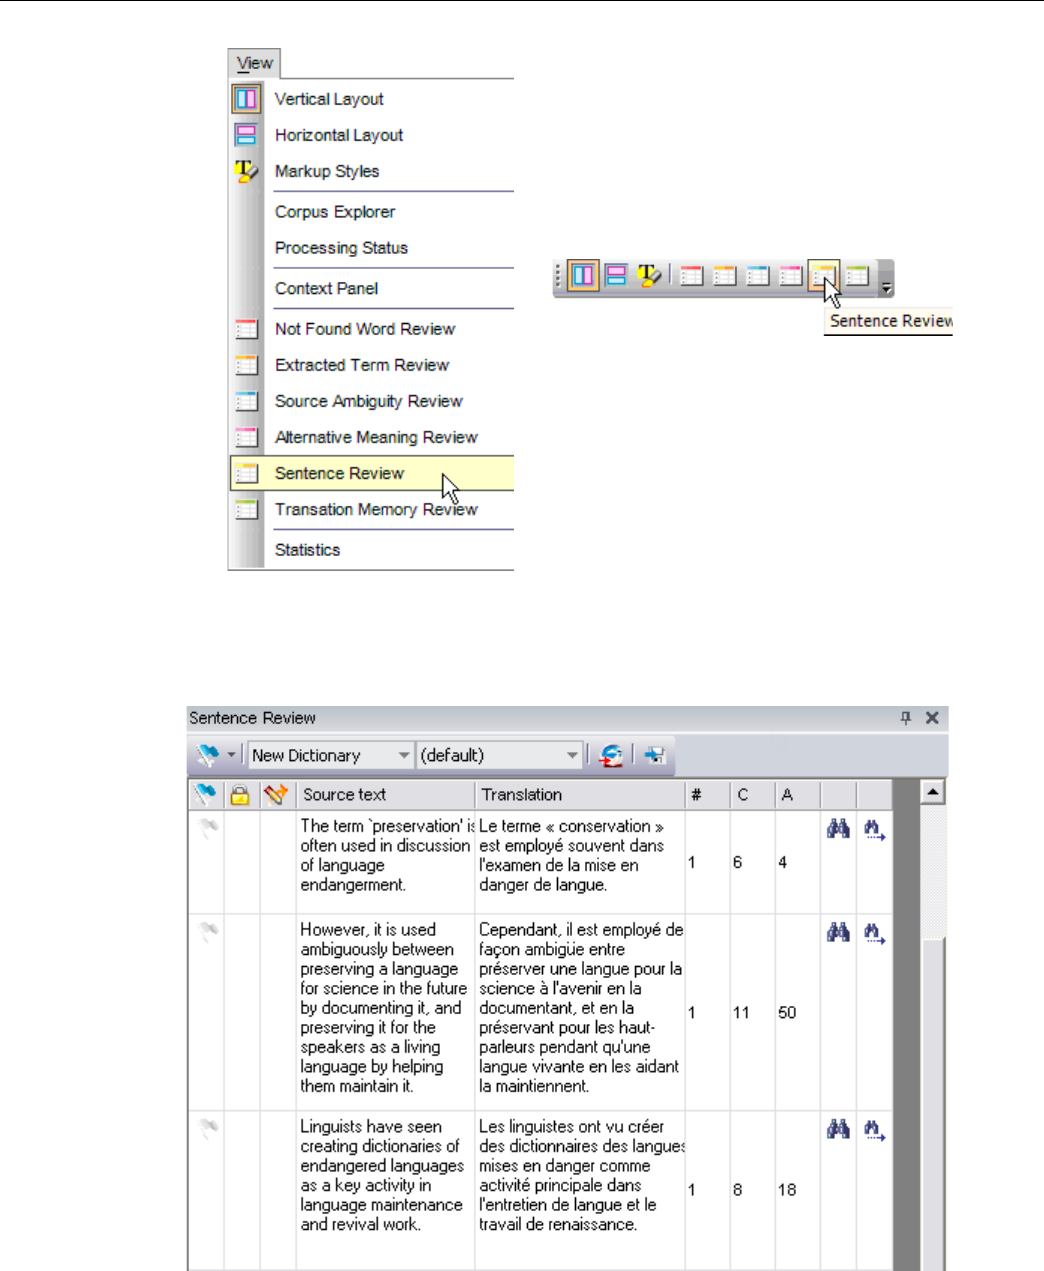Click the pencil edit column header
Screen dimensions: 1044x1271
pyautogui.click(x=276, y=795)
